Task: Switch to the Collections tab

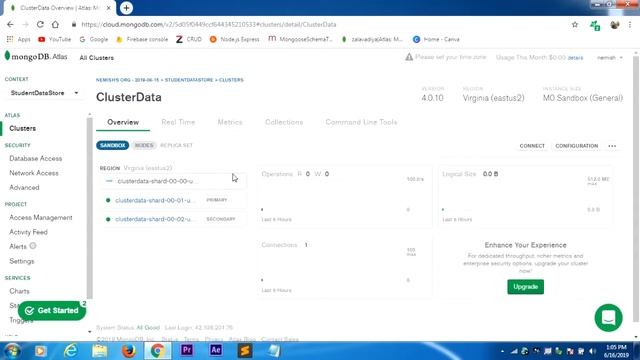Action: tap(284, 122)
